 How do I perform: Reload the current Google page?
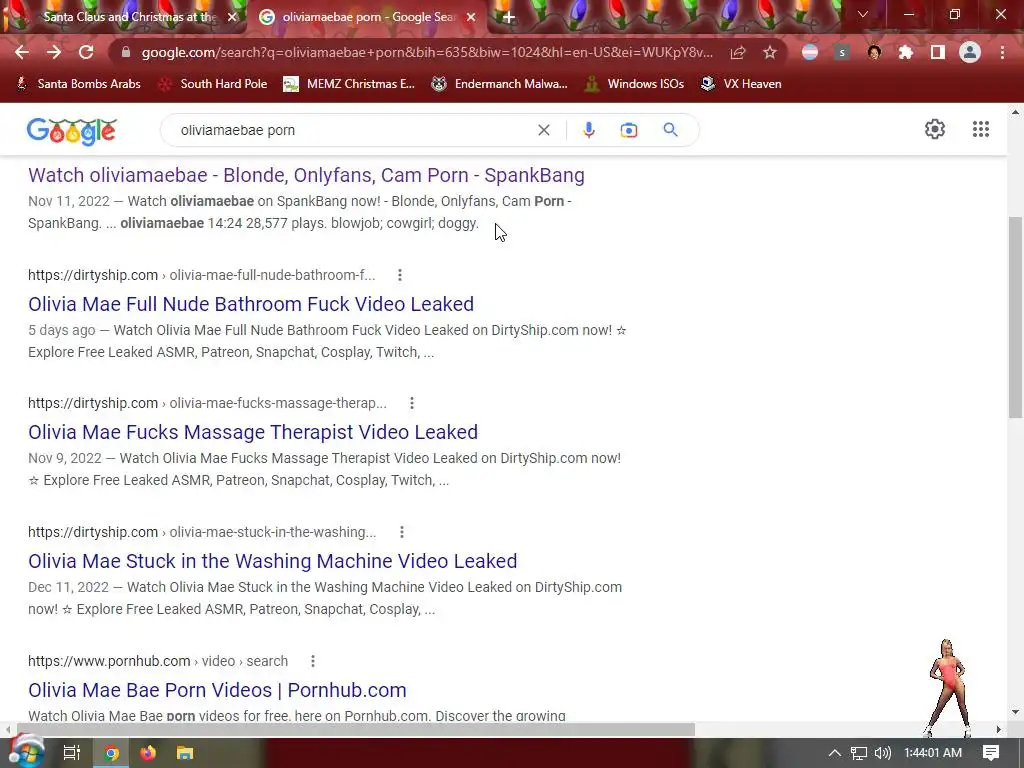[86, 52]
